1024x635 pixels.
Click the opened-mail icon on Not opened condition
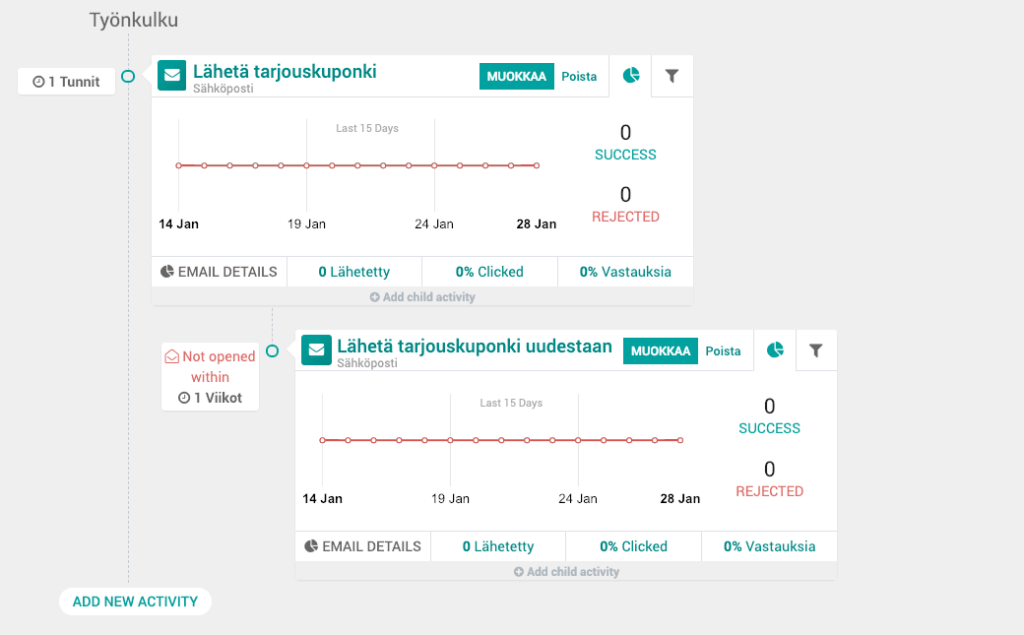coord(172,356)
